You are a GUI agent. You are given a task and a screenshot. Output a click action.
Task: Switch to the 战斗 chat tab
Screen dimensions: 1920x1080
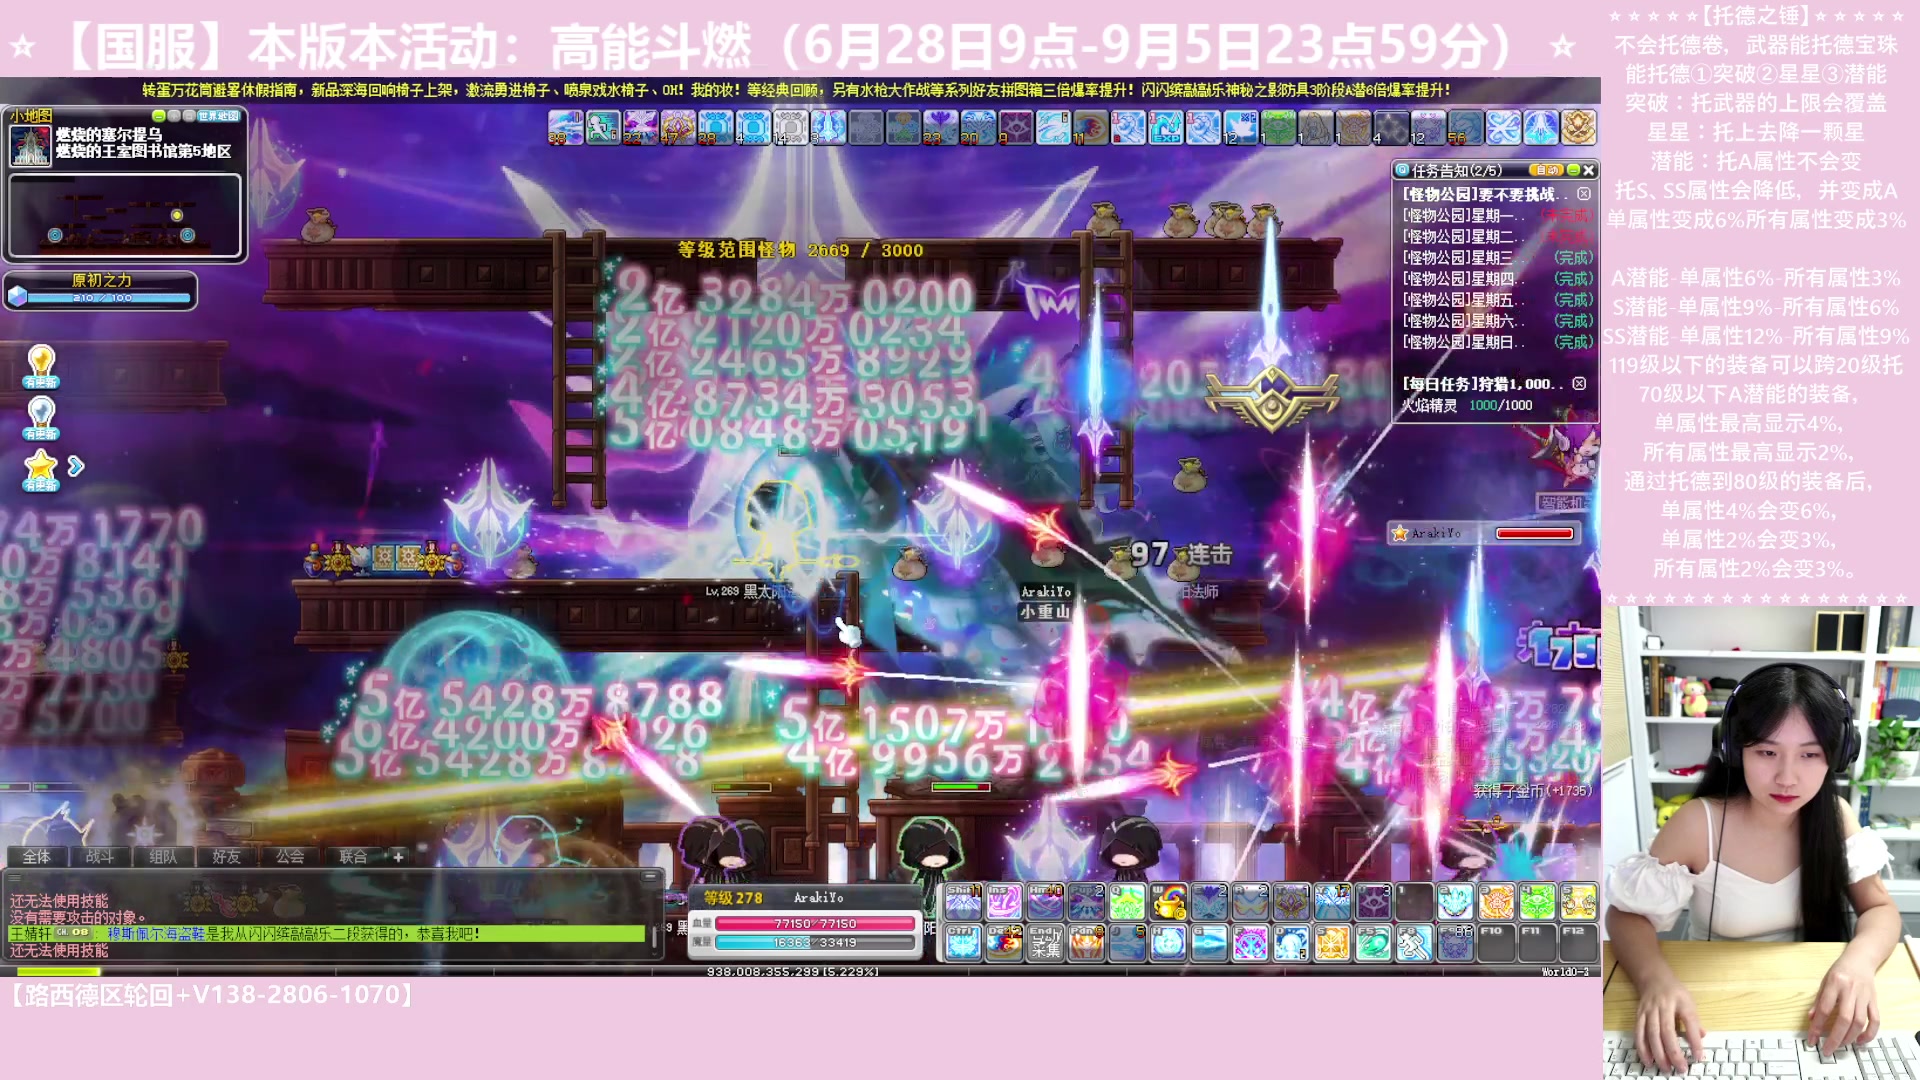(x=99, y=856)
